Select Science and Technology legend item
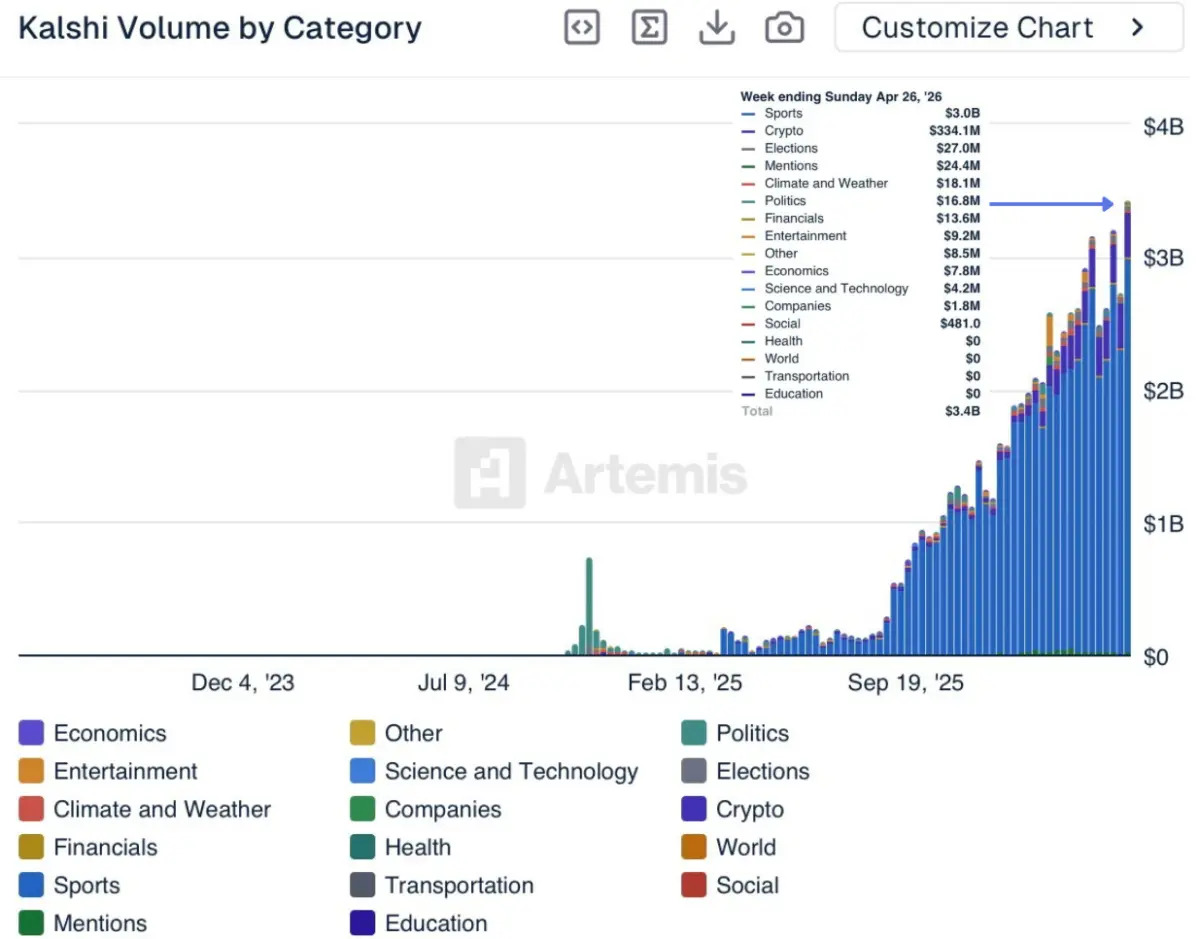 pos(510,771)
